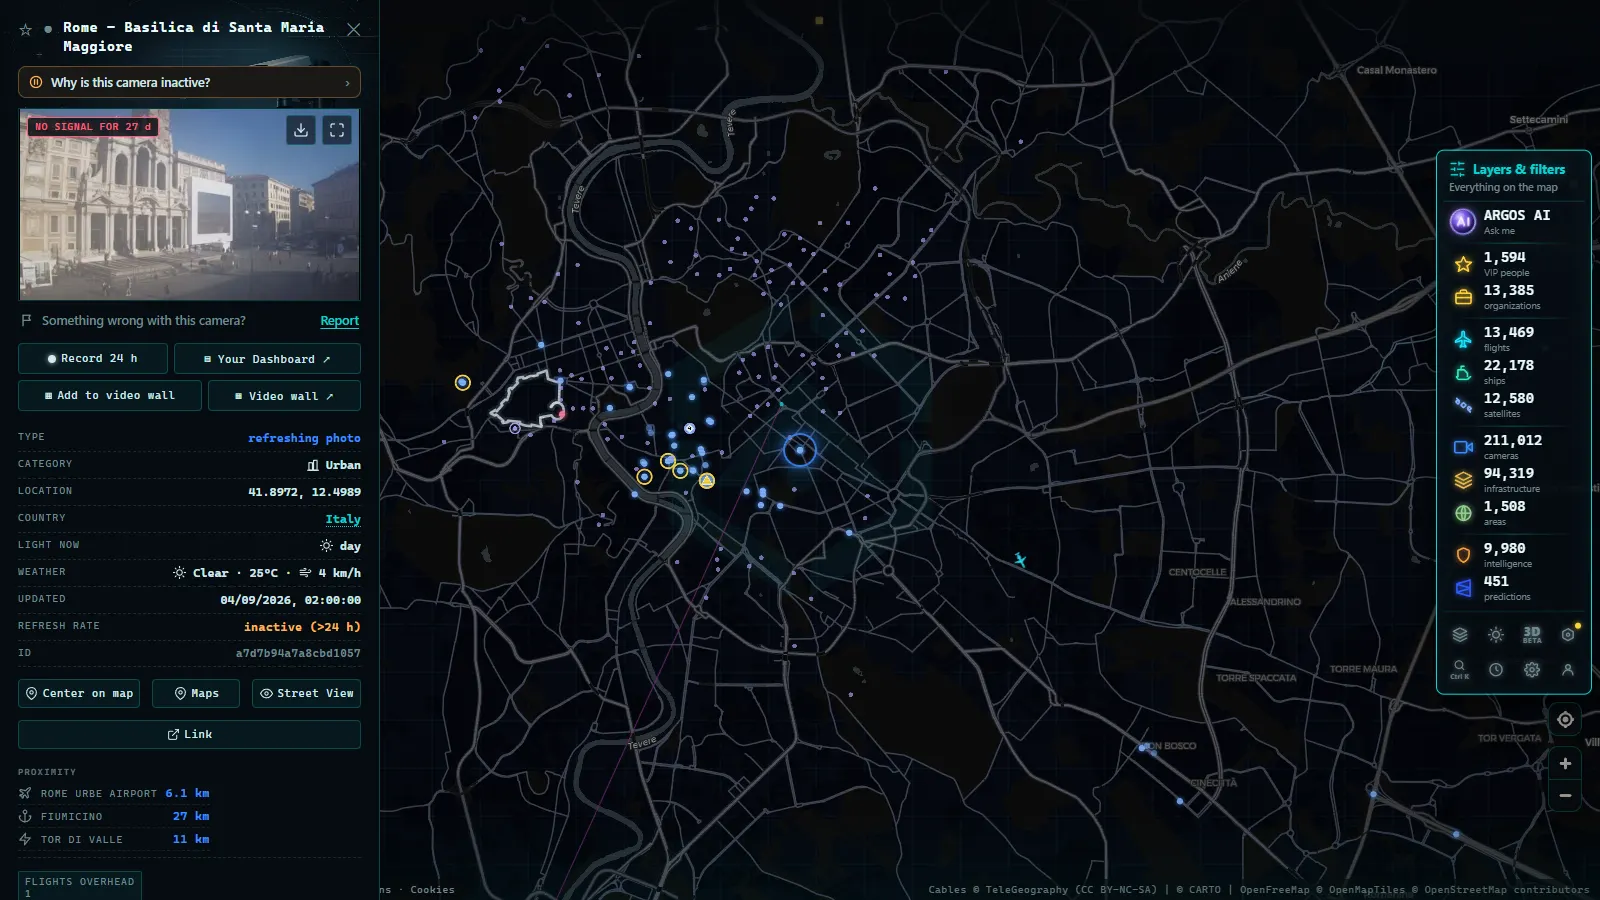The width and height of the screenshot is (1600, 900).
Task: Open settings gear in layers panel
Action: click(x=1532, y=669)
